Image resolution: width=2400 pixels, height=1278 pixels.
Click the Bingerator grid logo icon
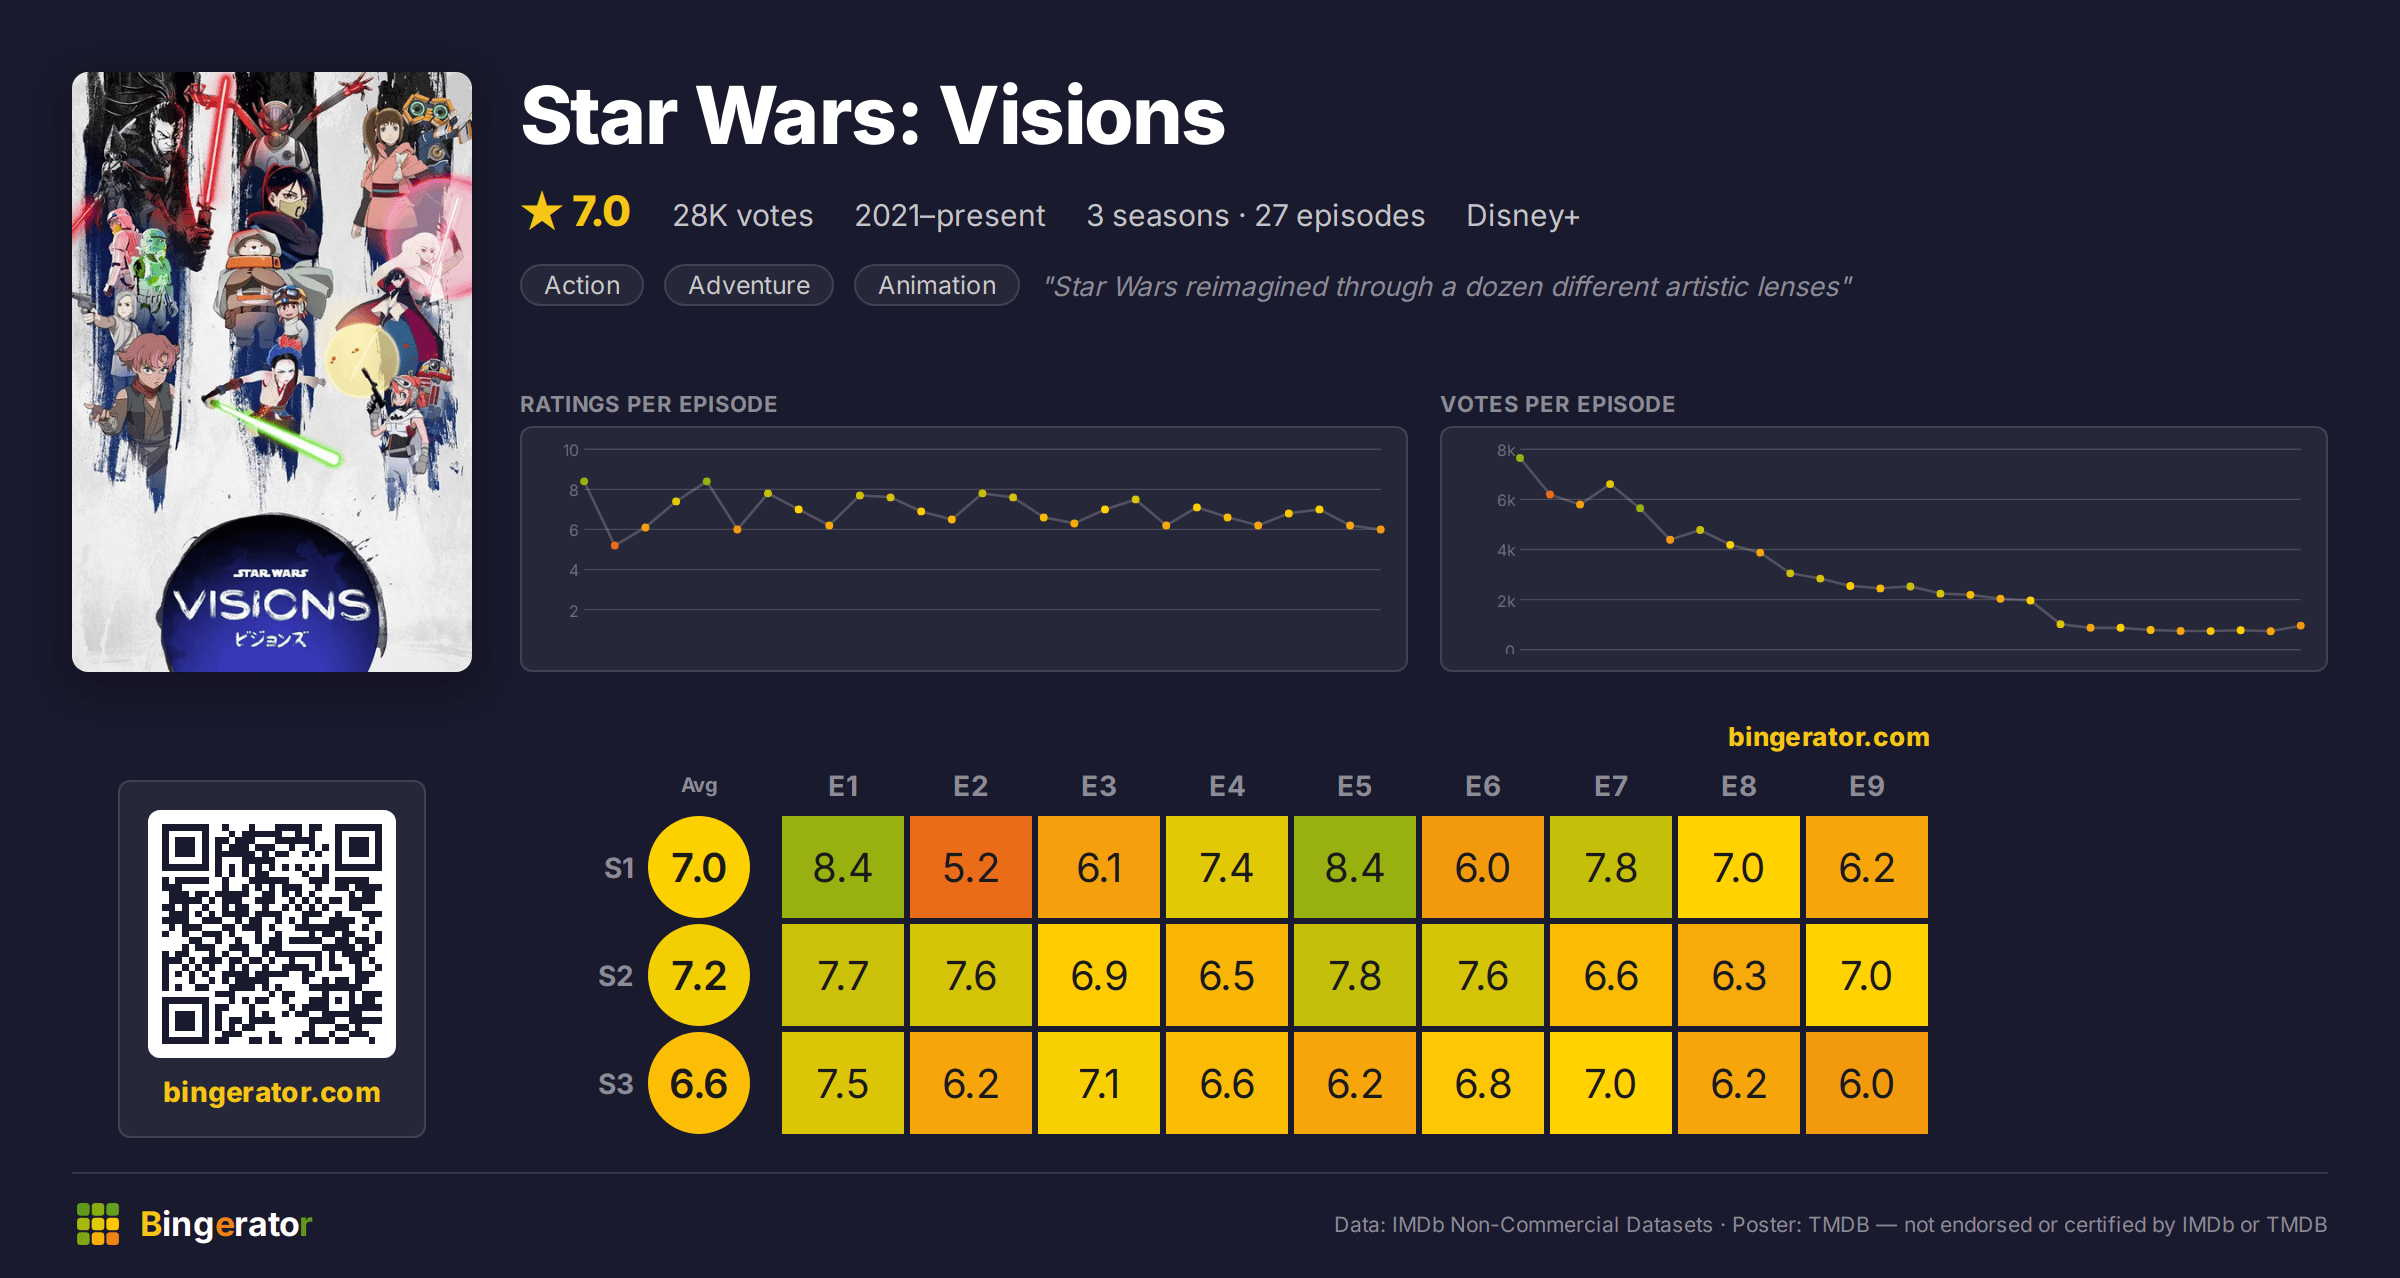click(98, 1224)
